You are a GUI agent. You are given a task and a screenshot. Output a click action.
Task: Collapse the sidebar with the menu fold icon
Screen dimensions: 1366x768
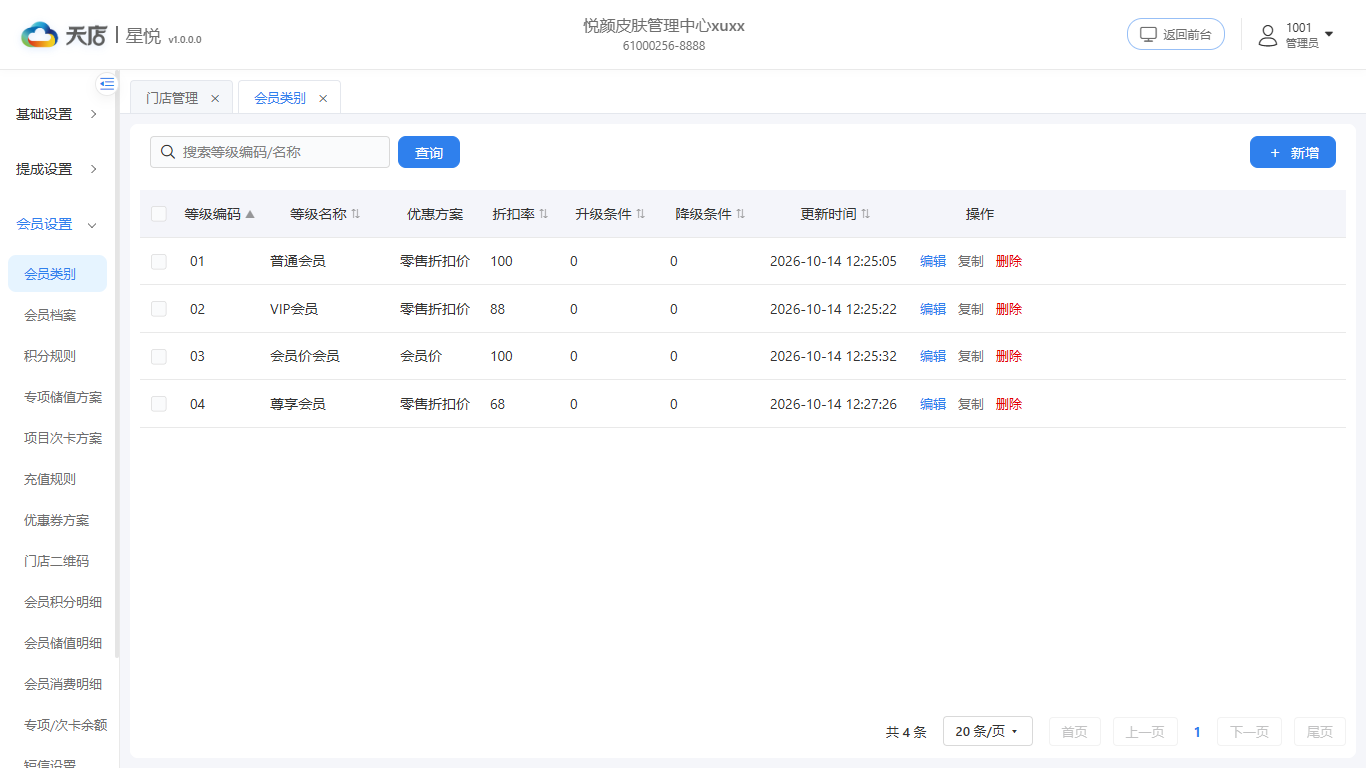pos(107,84)
